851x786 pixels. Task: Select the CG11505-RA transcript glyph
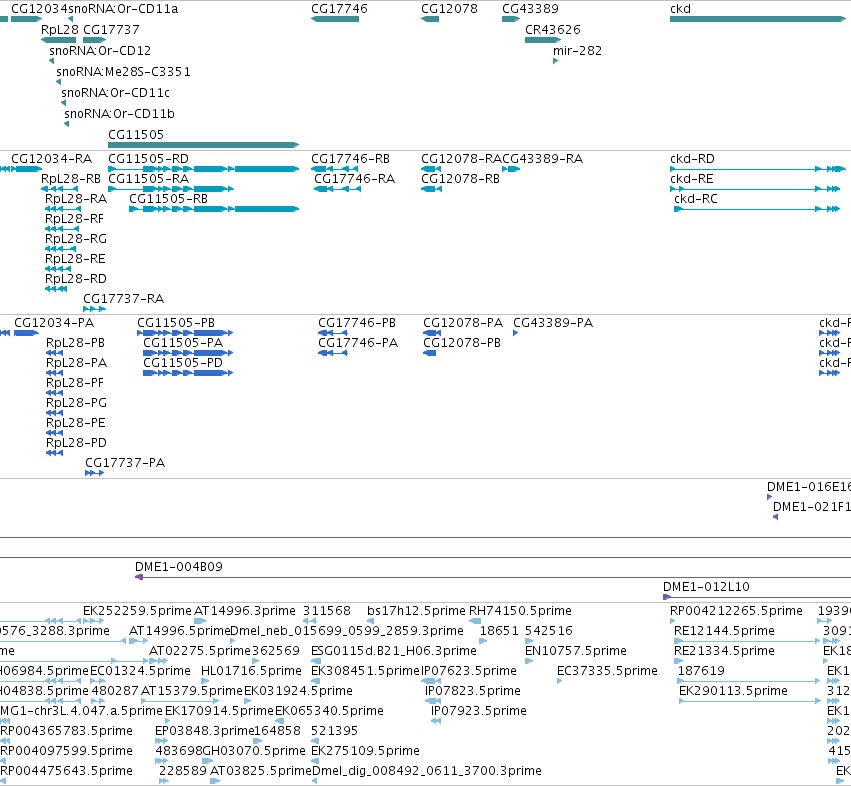[171, 189]
